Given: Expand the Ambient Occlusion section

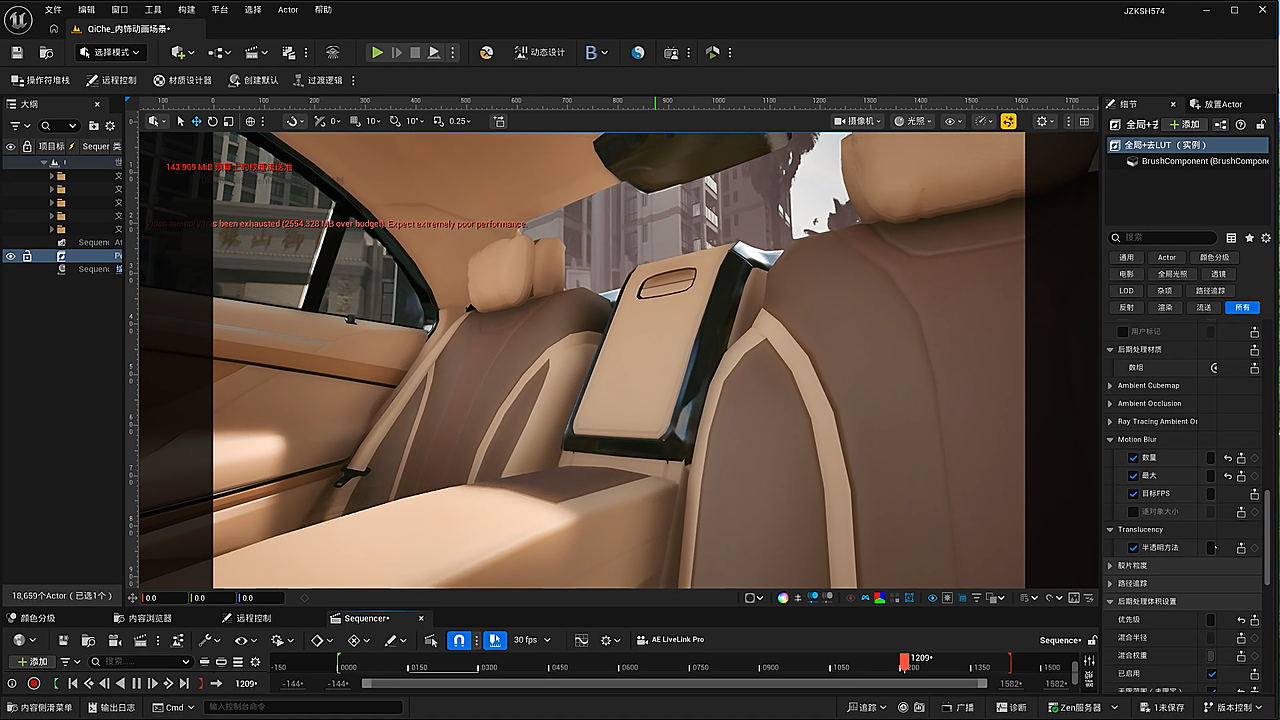Looking at the screenshot, I should [1110, 403].
